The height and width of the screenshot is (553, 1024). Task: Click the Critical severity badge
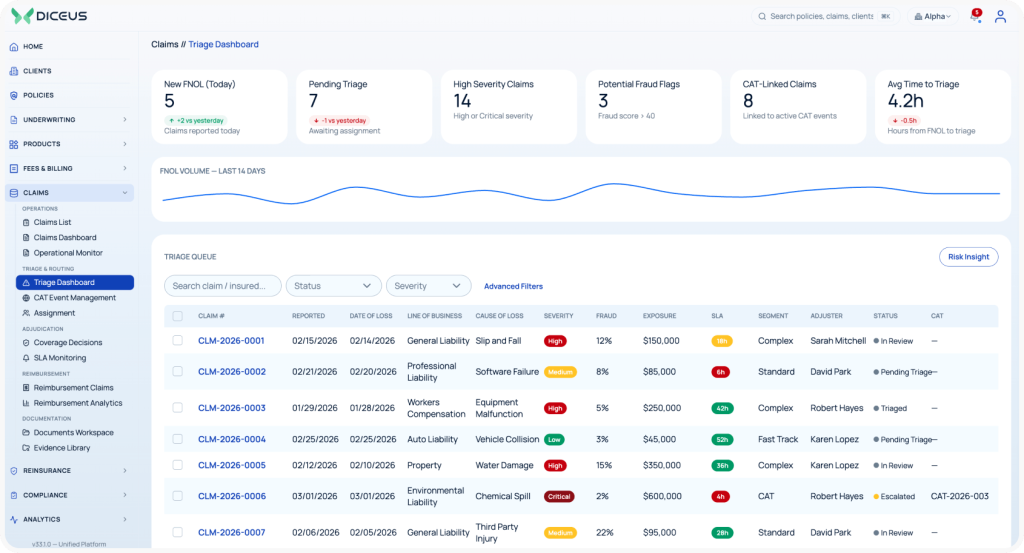click(559, 497)
